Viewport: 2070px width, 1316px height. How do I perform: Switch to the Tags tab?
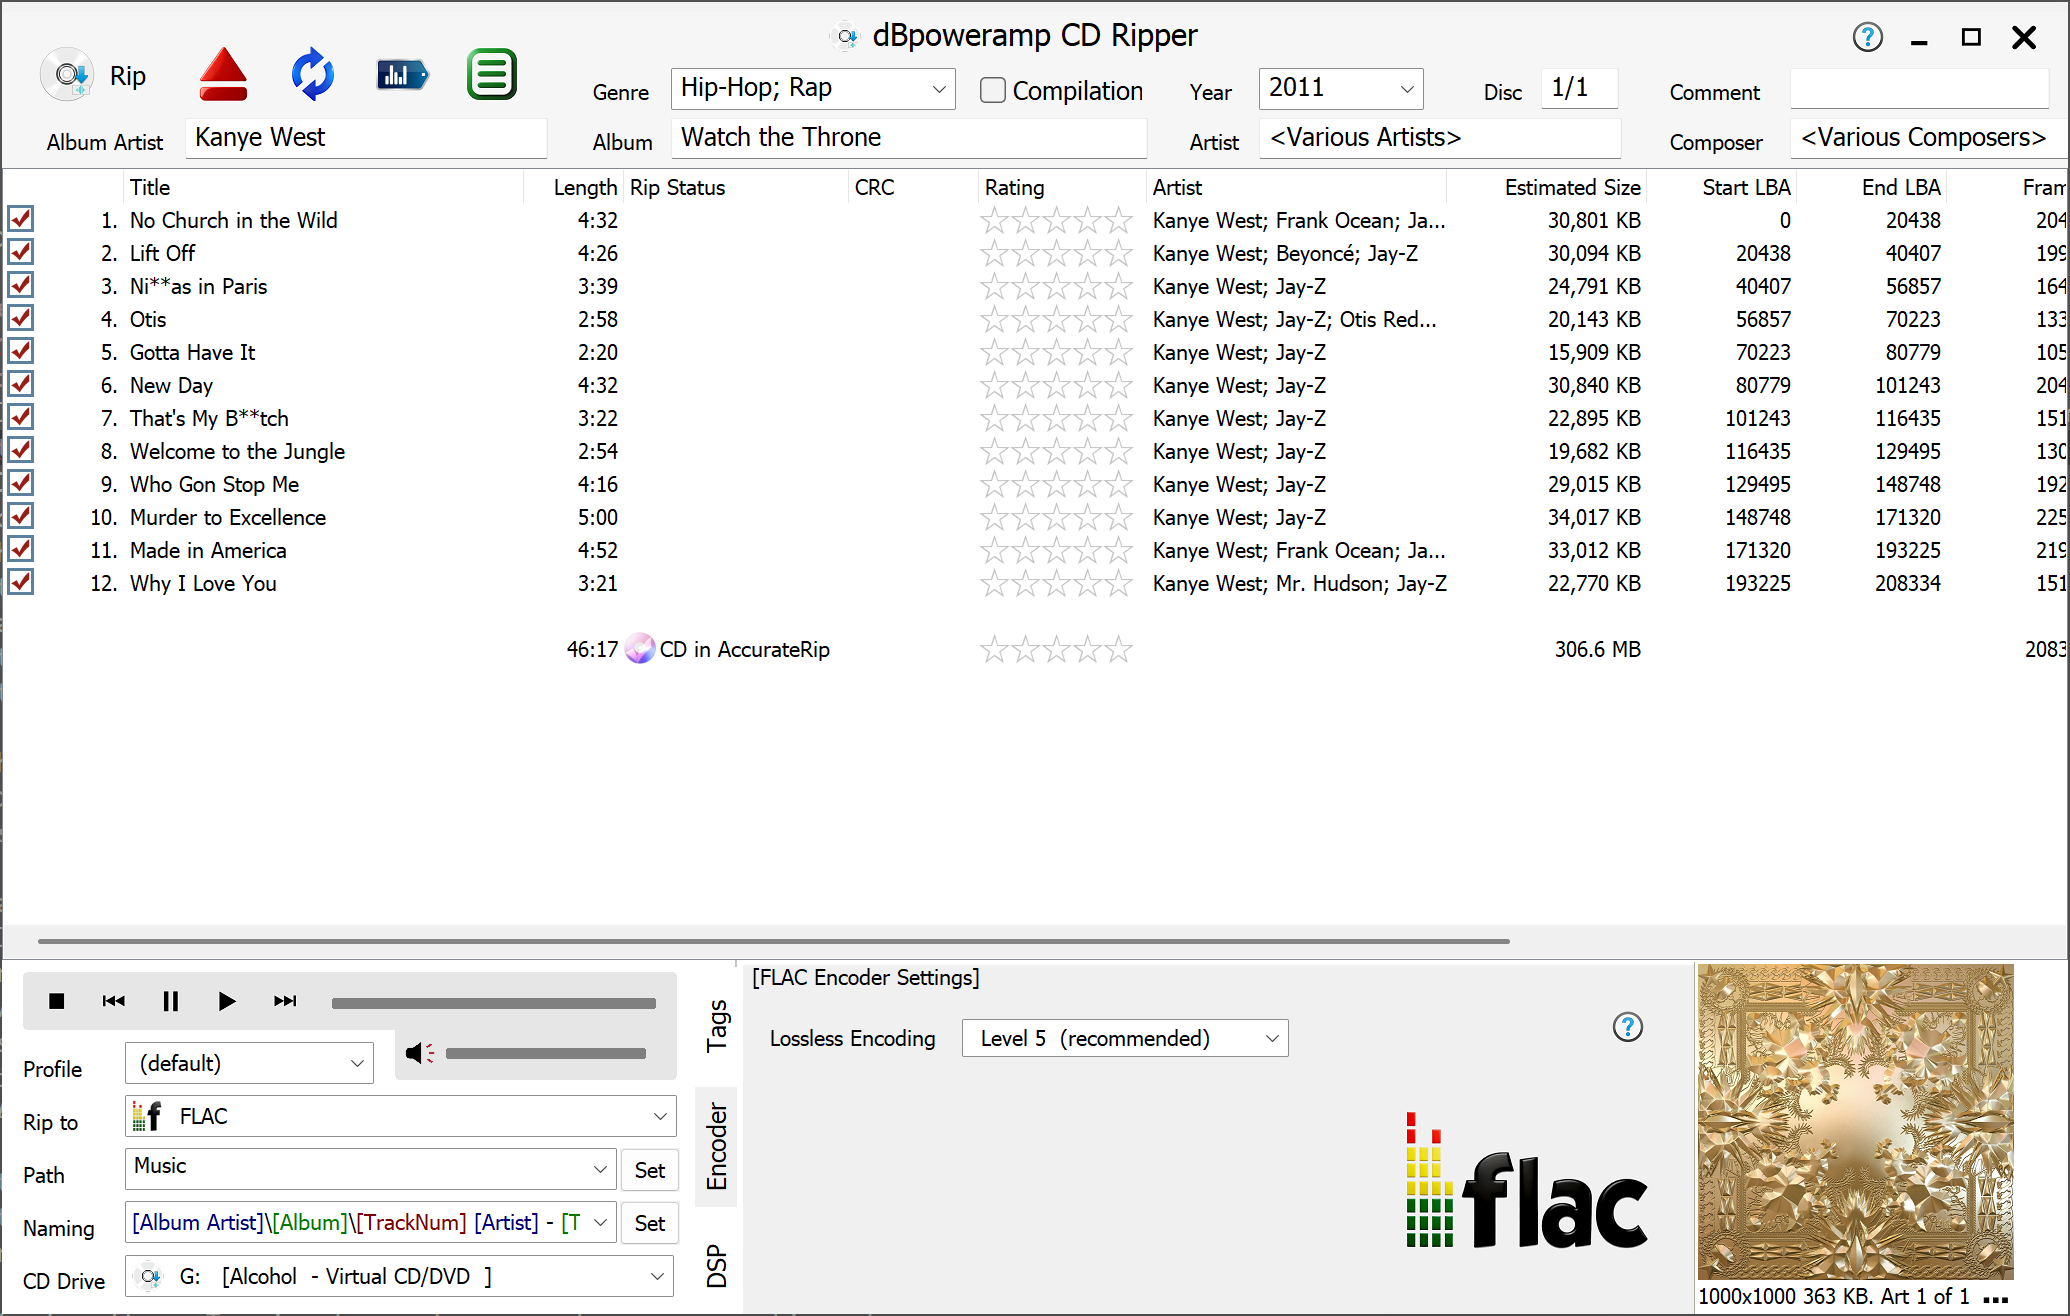pos(717,1025)
